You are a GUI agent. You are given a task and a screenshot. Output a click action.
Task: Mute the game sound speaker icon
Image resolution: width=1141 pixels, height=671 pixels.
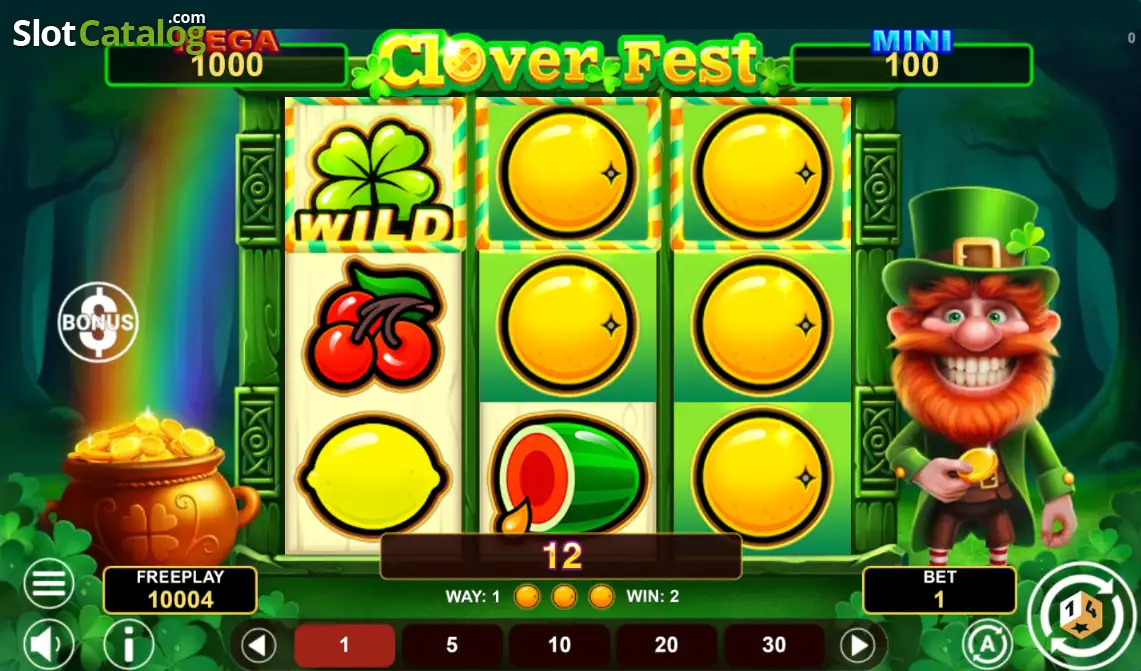click(49, 644)
